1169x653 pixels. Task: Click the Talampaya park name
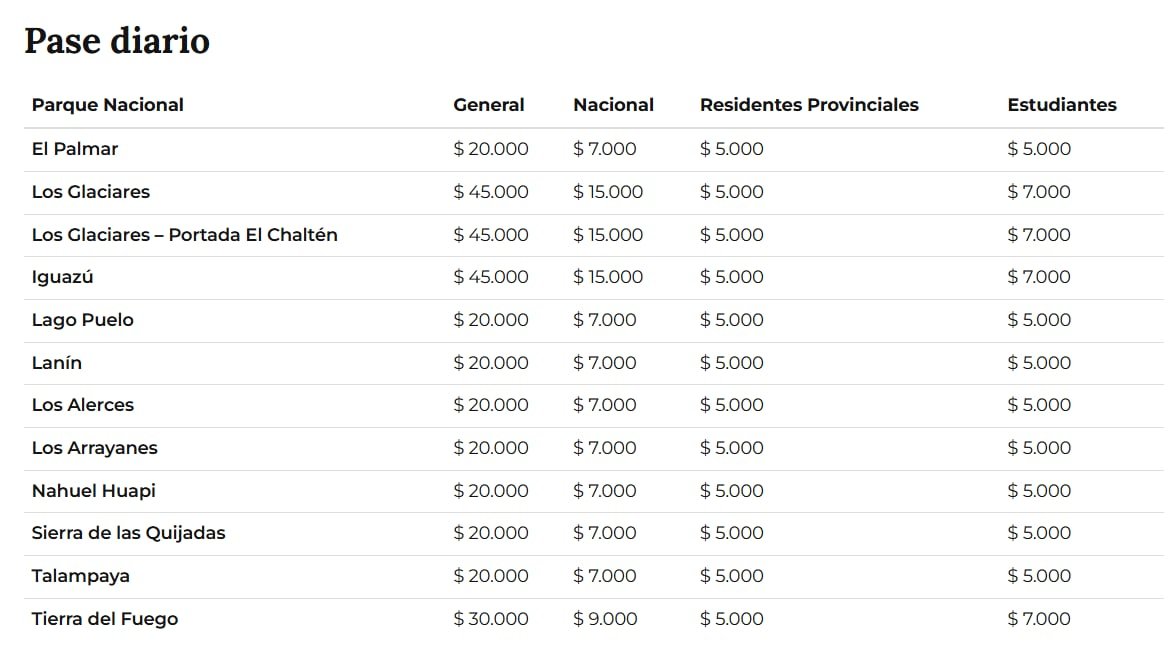(81, 576)
